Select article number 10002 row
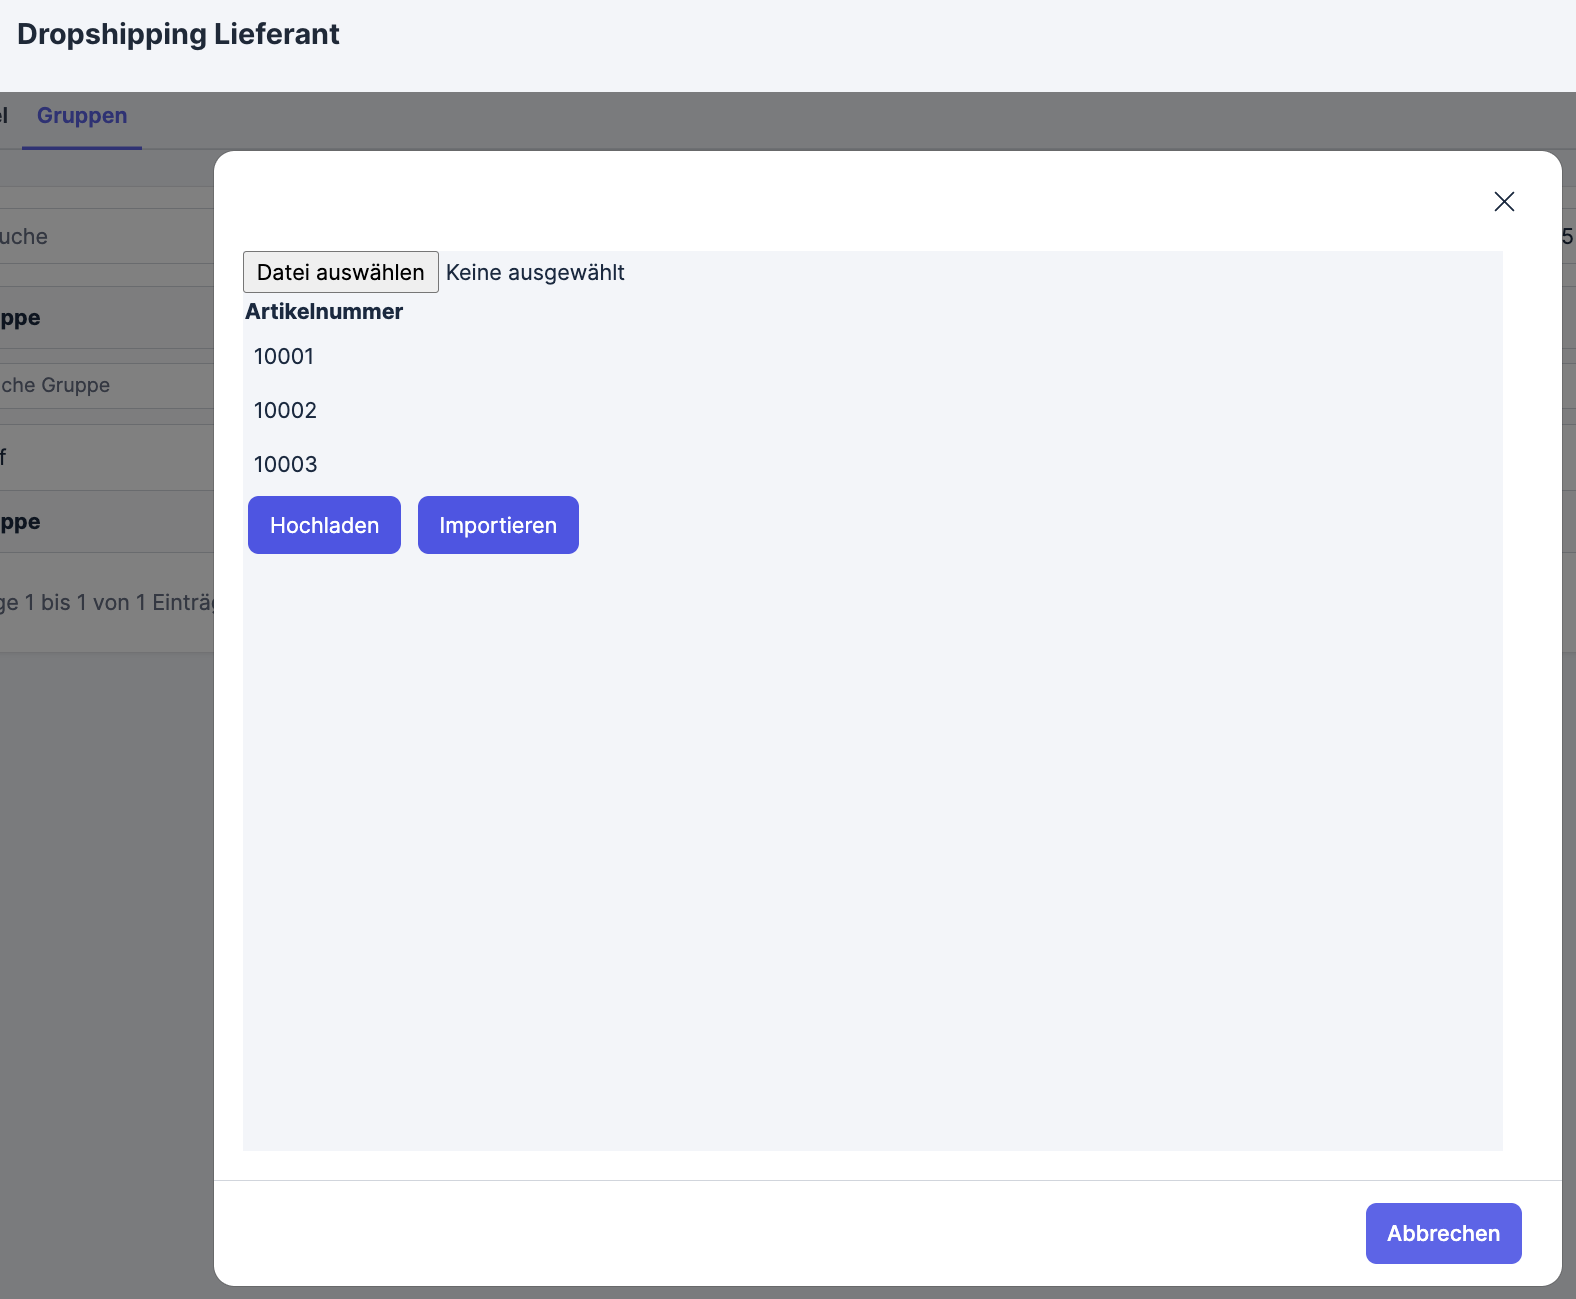Viewport: 1576px width, 1299px height. tap(285, 411)
